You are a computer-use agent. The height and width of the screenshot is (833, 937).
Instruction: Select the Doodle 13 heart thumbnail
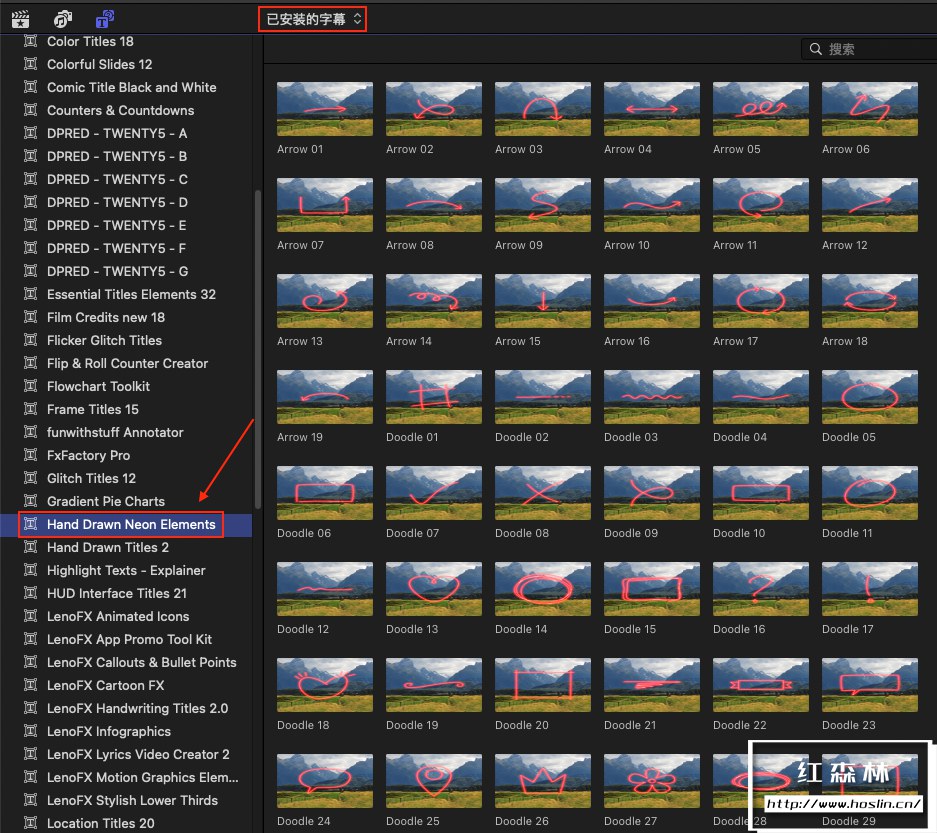[434, 589]
